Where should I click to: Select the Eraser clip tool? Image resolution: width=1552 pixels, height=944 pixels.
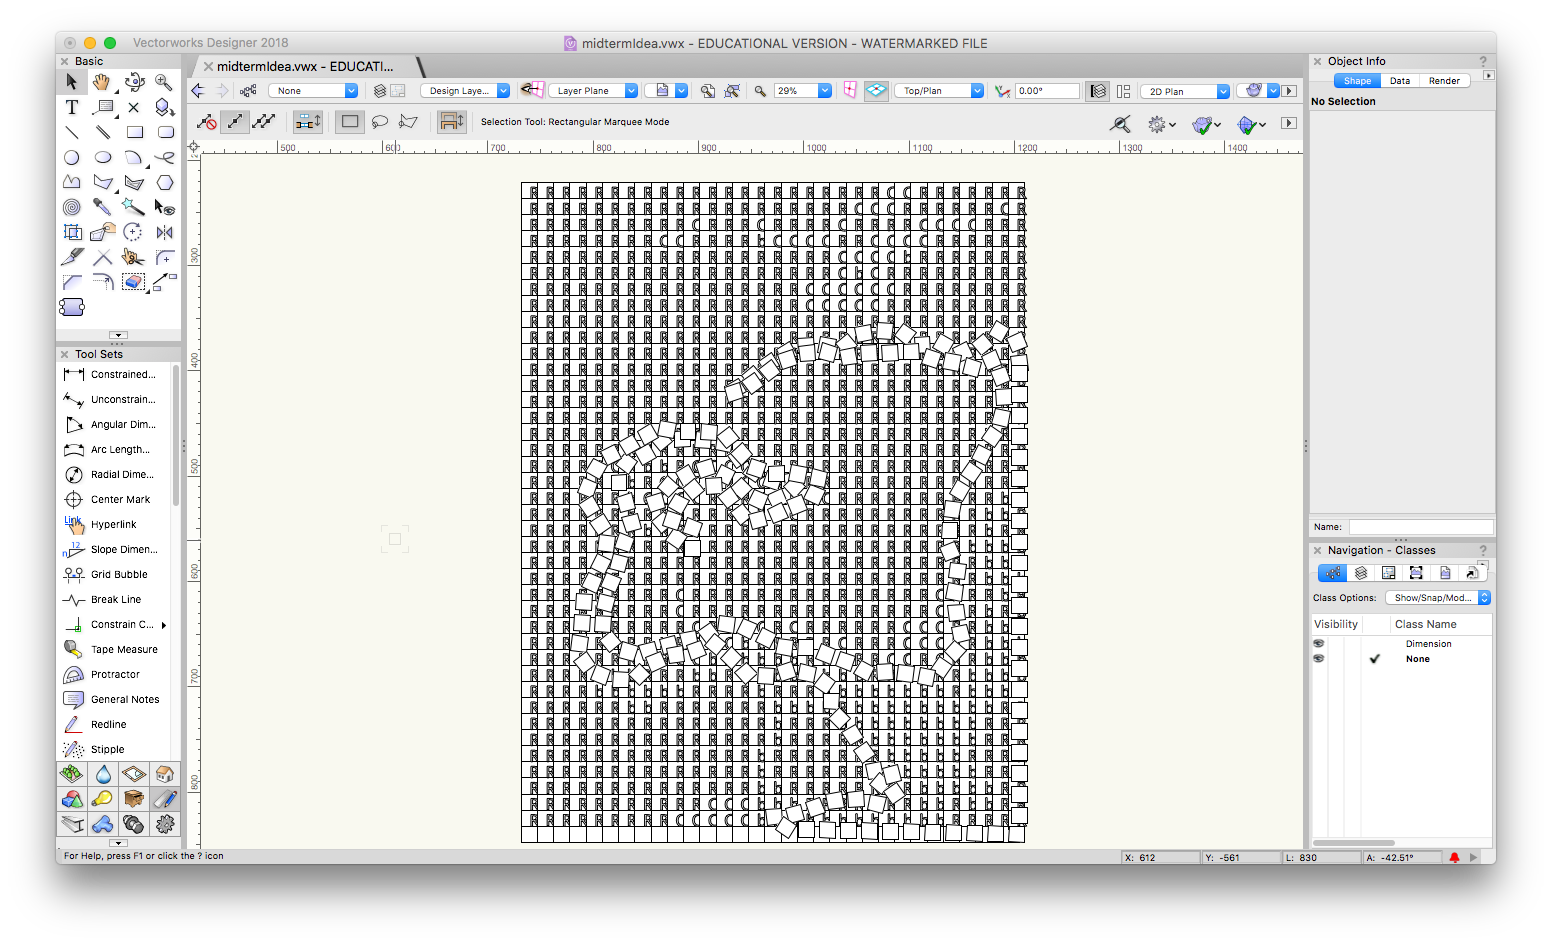coord(134,282)
